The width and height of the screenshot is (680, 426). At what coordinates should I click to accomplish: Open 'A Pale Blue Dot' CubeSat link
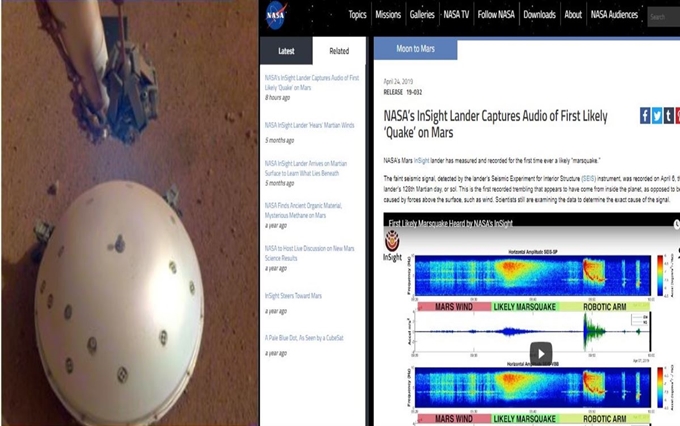pos(304,338)
